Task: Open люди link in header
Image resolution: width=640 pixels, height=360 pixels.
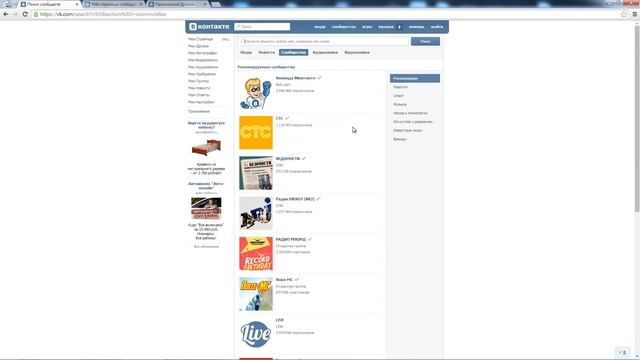Action: pyautogui.click(x=320, y=27)
